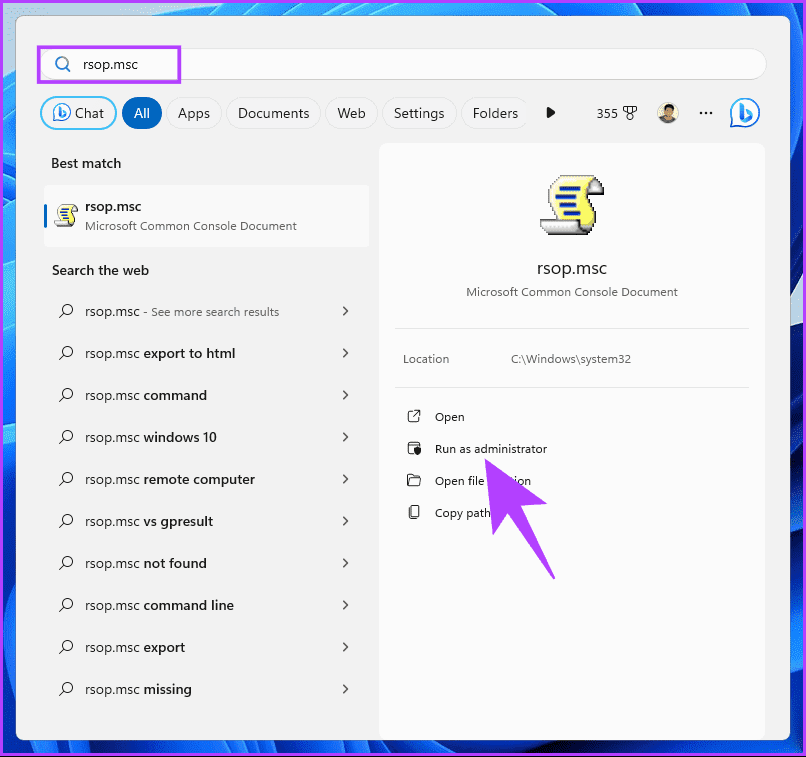Open the three-dot options menu

(x=706, y=113)
